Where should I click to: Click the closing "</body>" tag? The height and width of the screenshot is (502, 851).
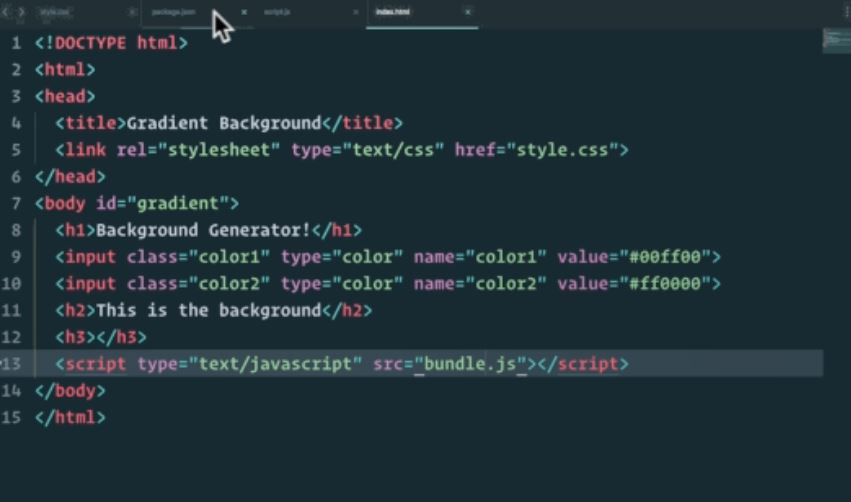tap(70, 391)
